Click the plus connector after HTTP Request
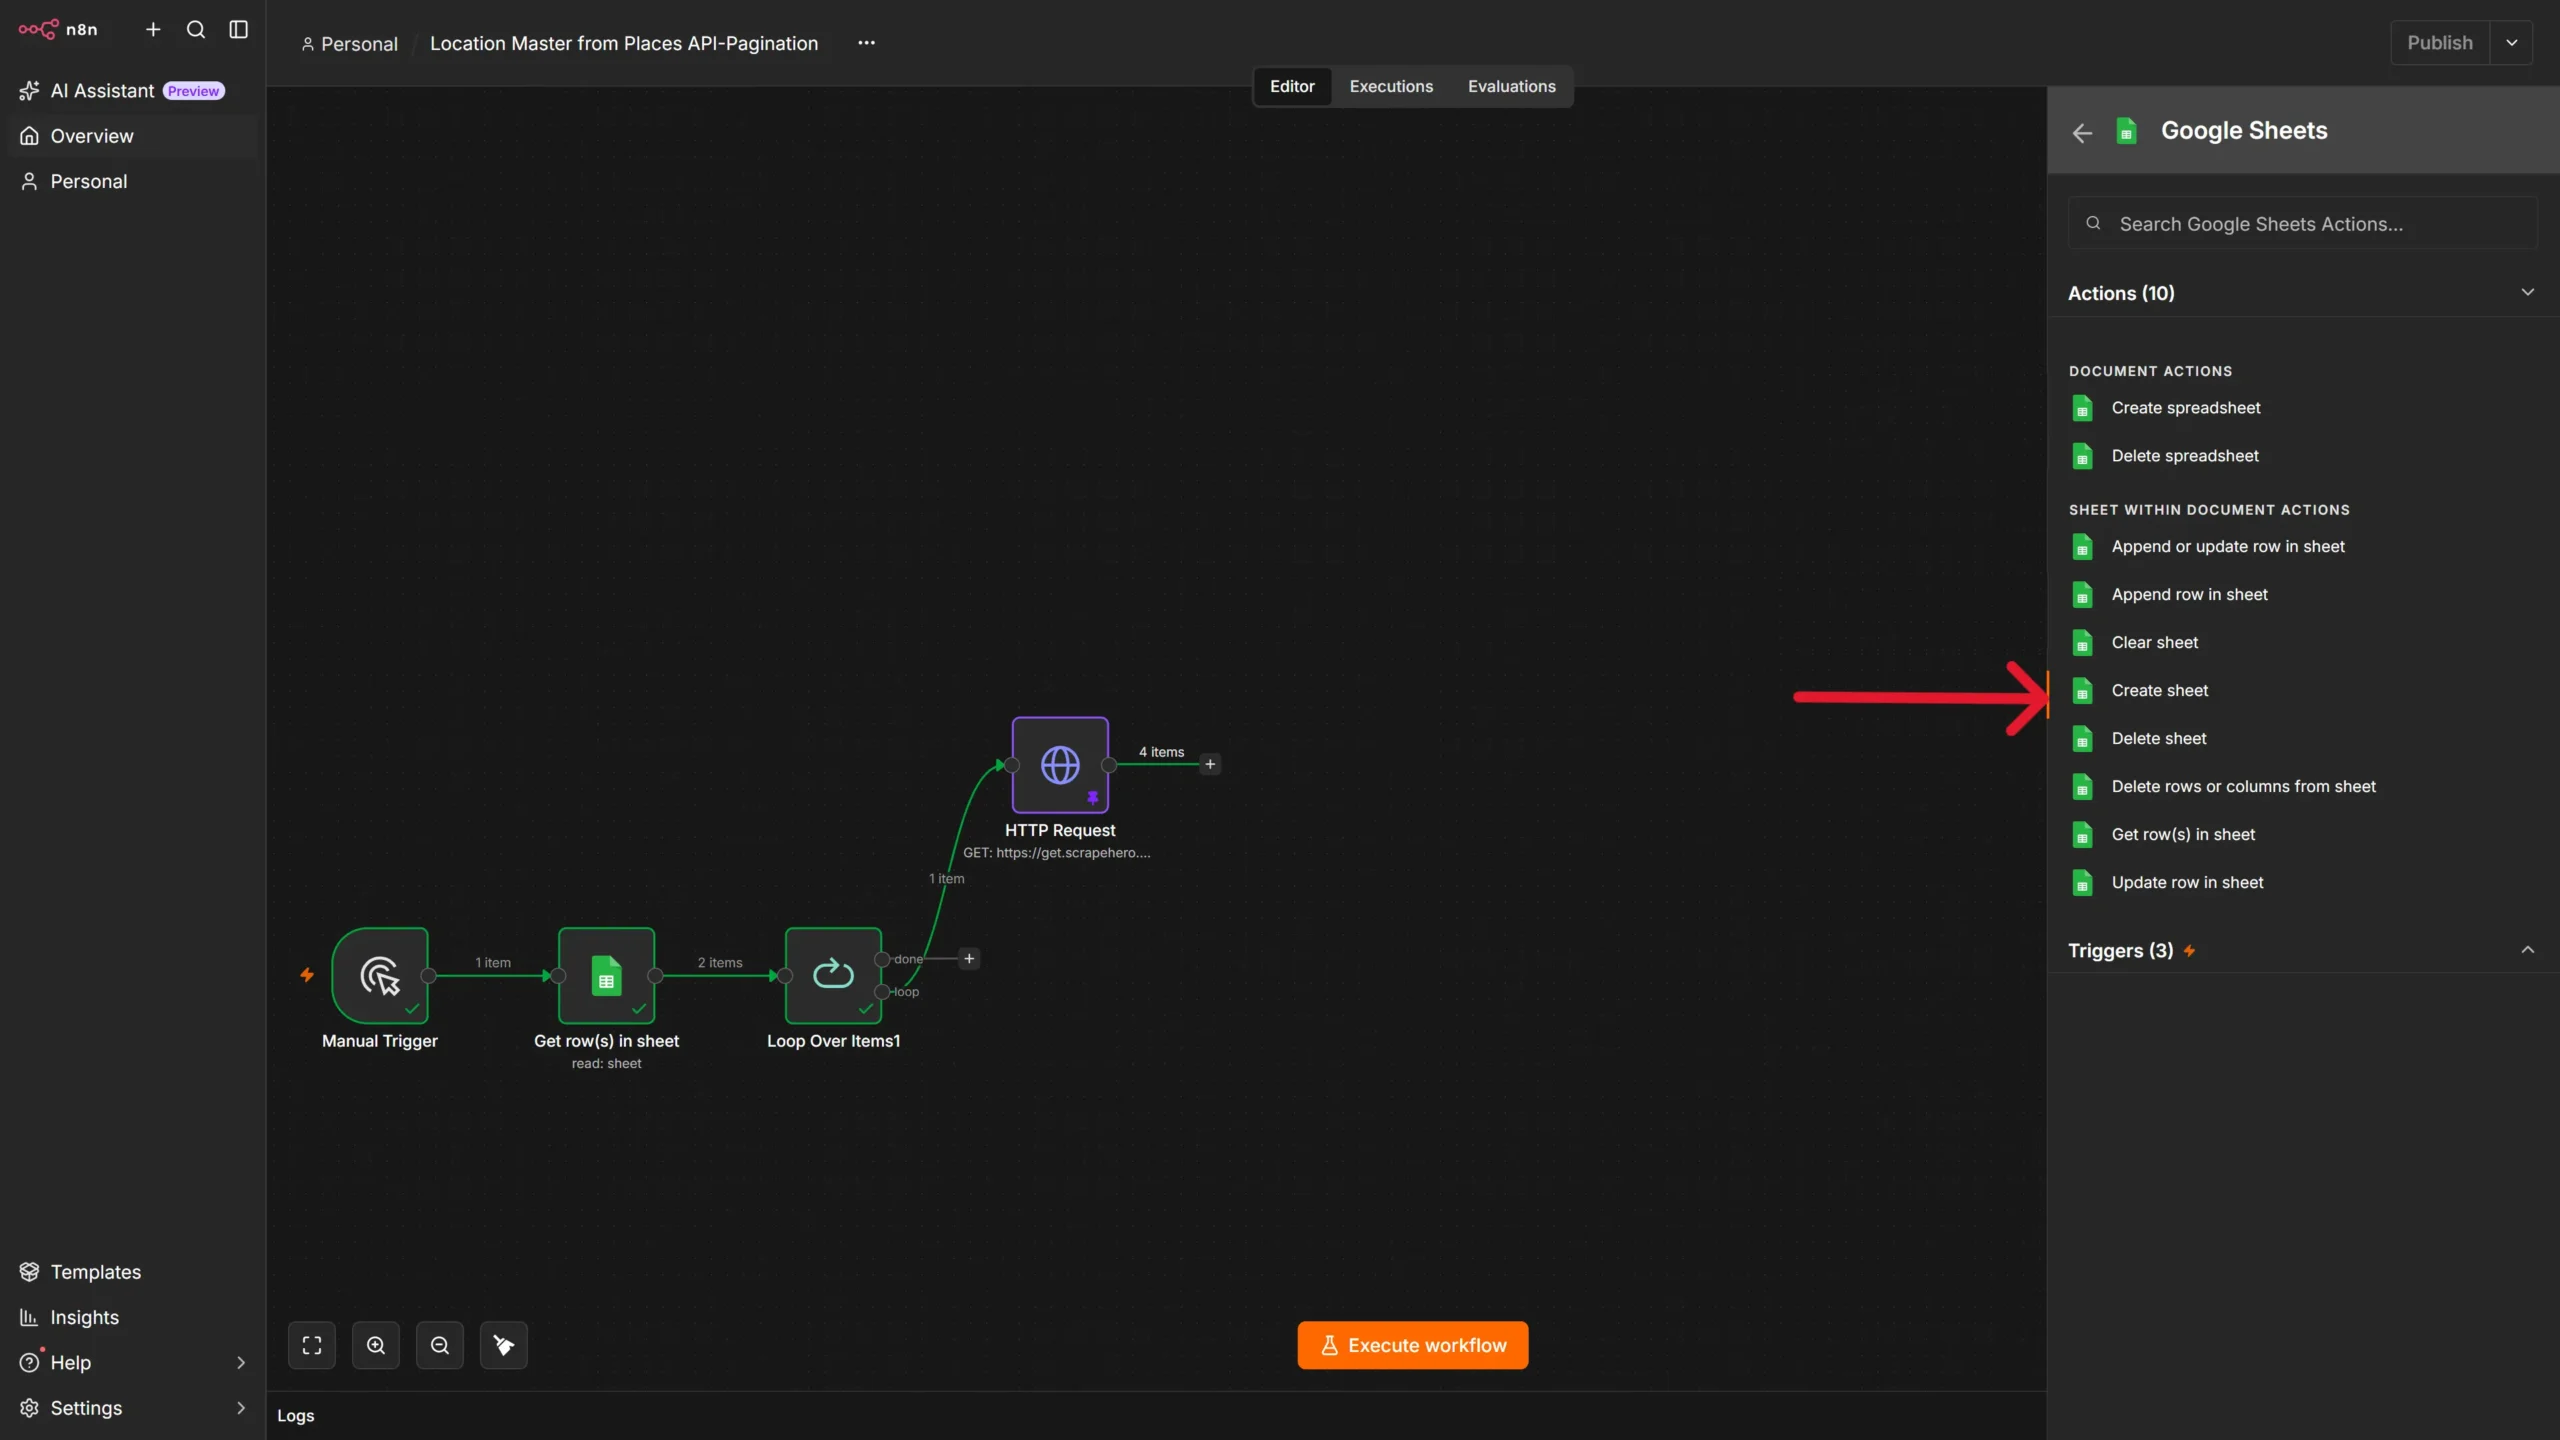2560x1440 pixels. pyautogui.click(x=1210, y=764)
